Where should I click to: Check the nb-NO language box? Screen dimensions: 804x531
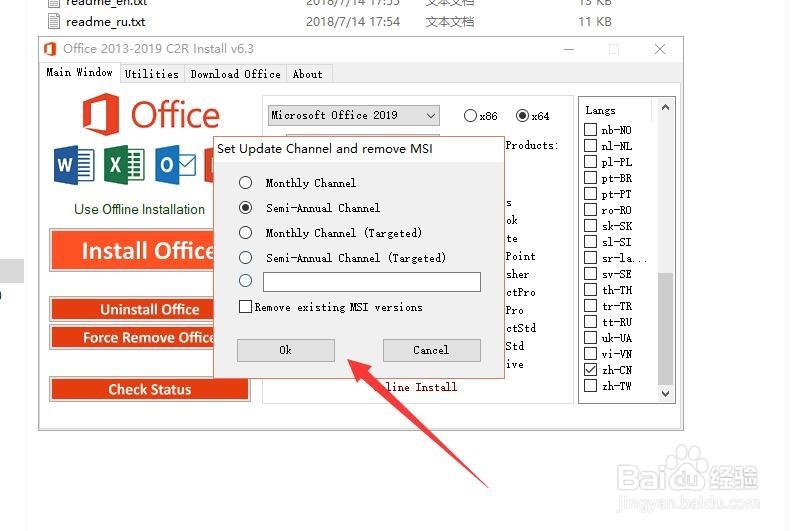pos(591,130)
